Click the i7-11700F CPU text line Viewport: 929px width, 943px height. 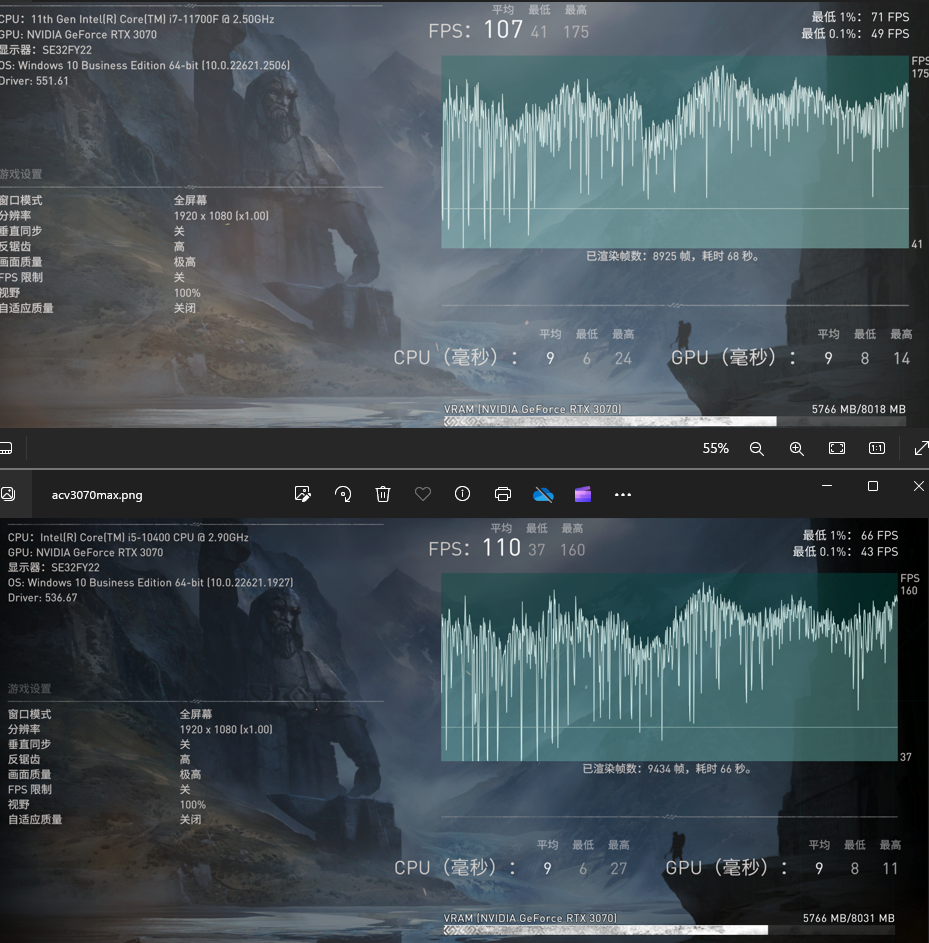137,19
